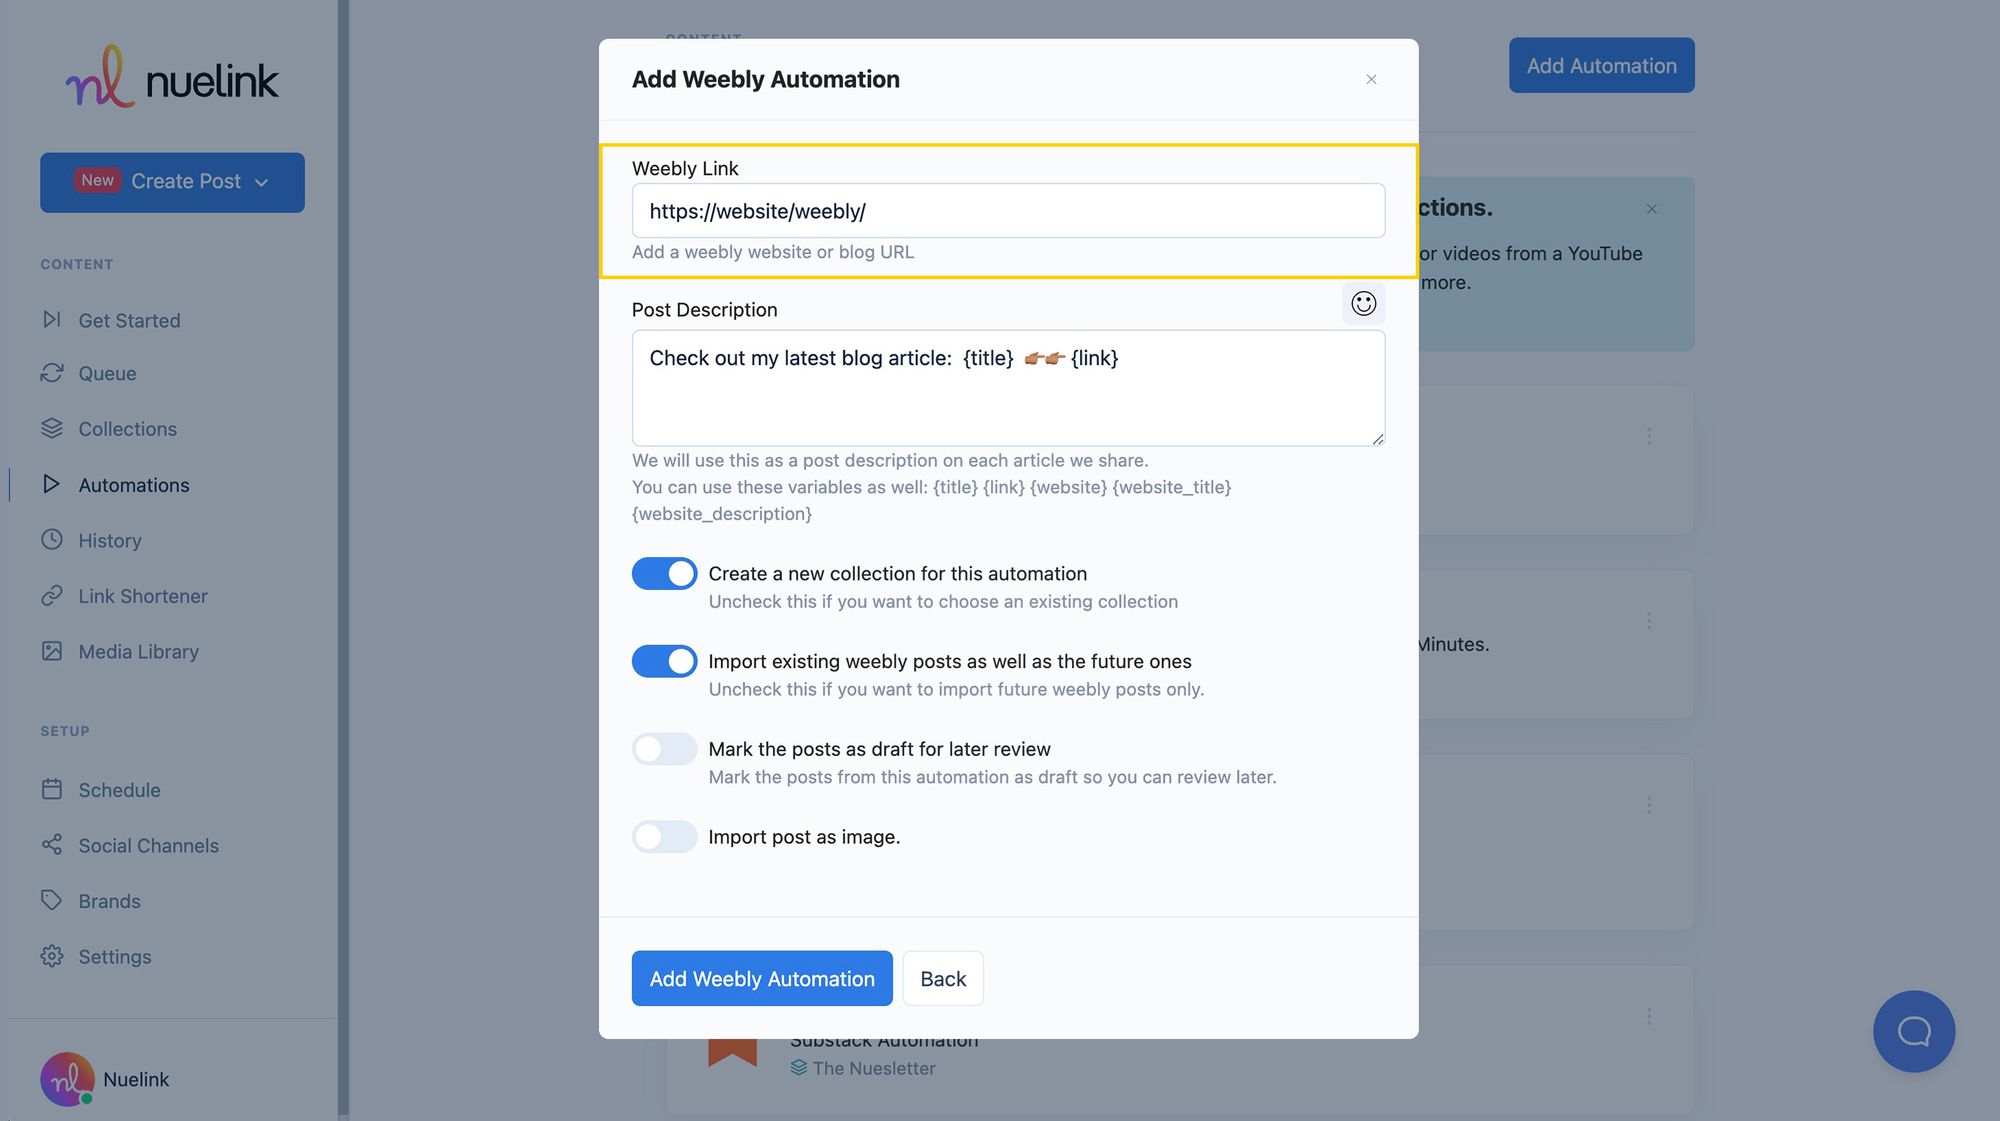Viewport: 2000px width, 1121px height.
Task: Close the Add Weebly Automation dialog
Action: (x=1371, y=79)
